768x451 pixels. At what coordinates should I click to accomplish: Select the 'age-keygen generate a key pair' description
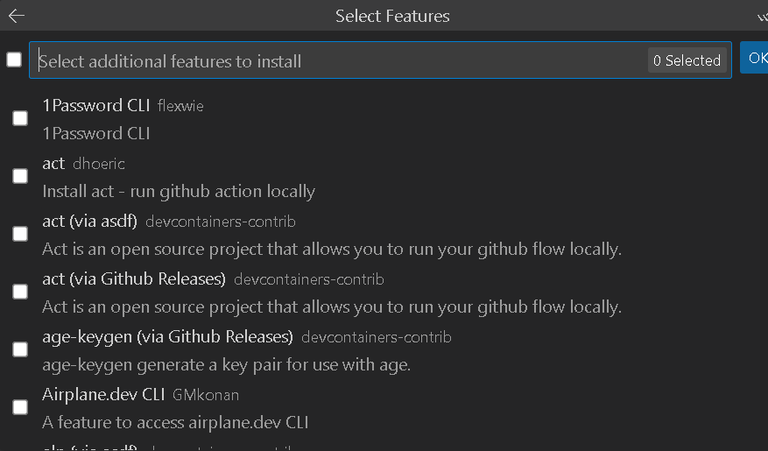point(226,365)
